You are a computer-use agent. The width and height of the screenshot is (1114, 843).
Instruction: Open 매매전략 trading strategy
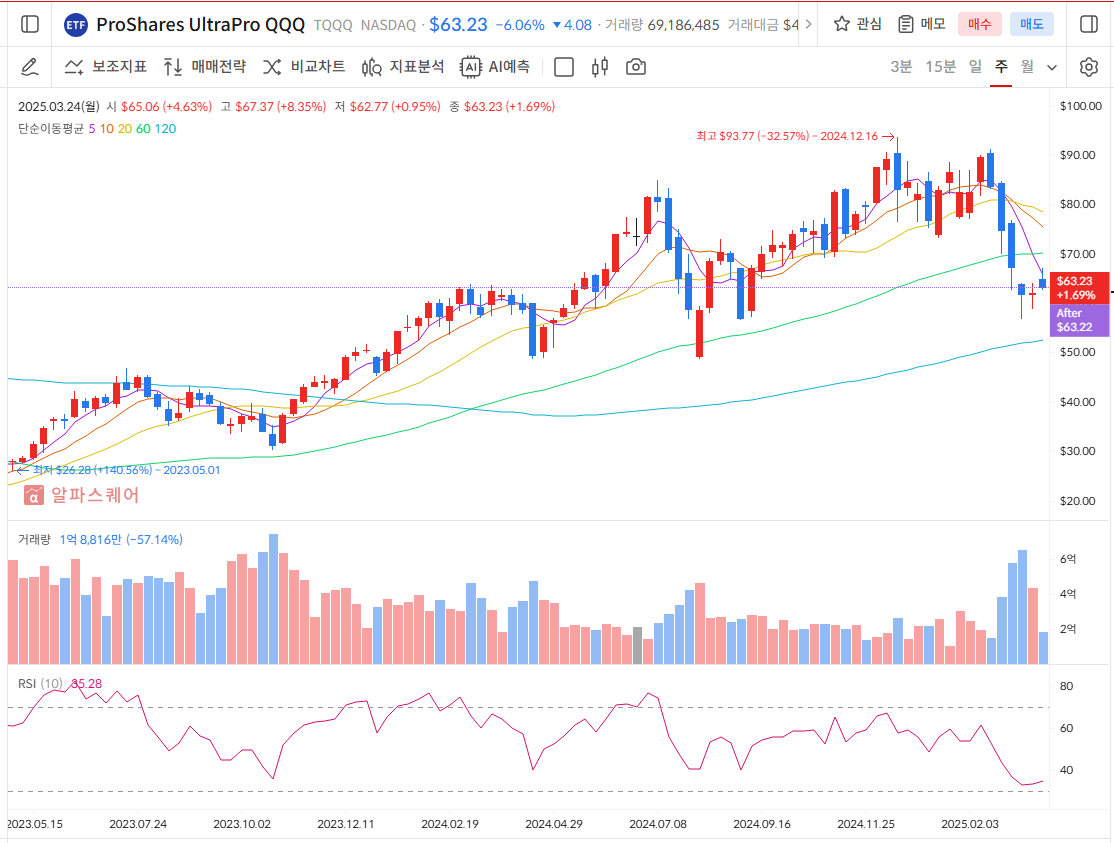point(205,67)
